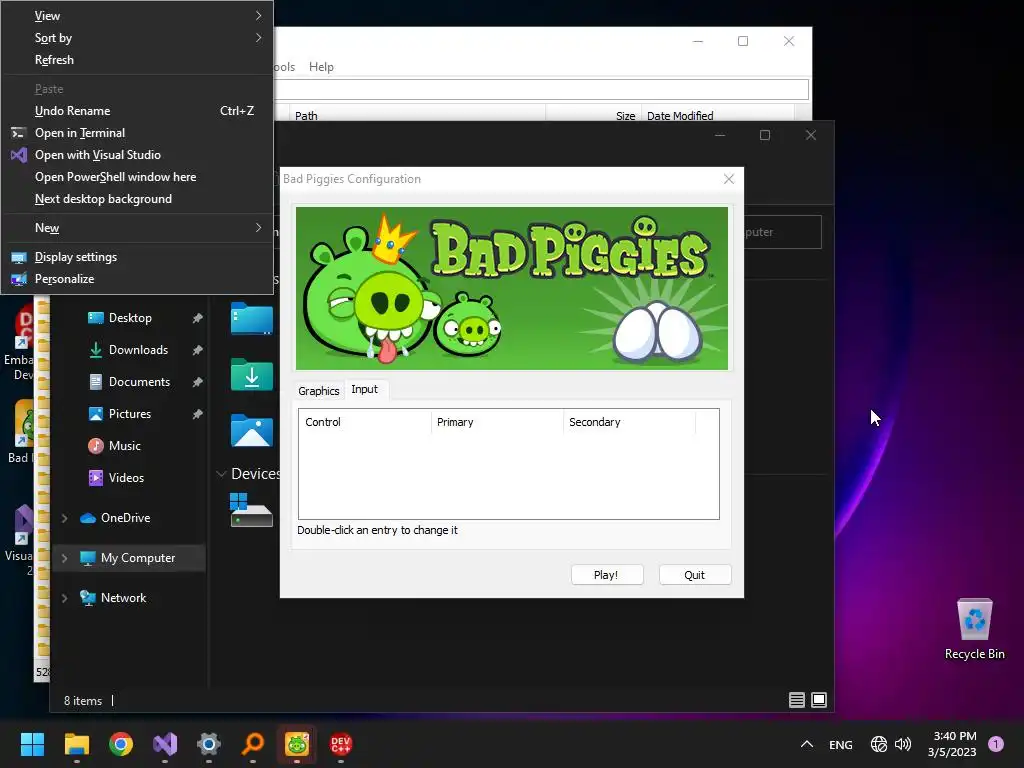The width and height of the screenshot is (1024, 768).
Task: Click the Quit button
Action: pyautogui.click(x=695, y=575)
